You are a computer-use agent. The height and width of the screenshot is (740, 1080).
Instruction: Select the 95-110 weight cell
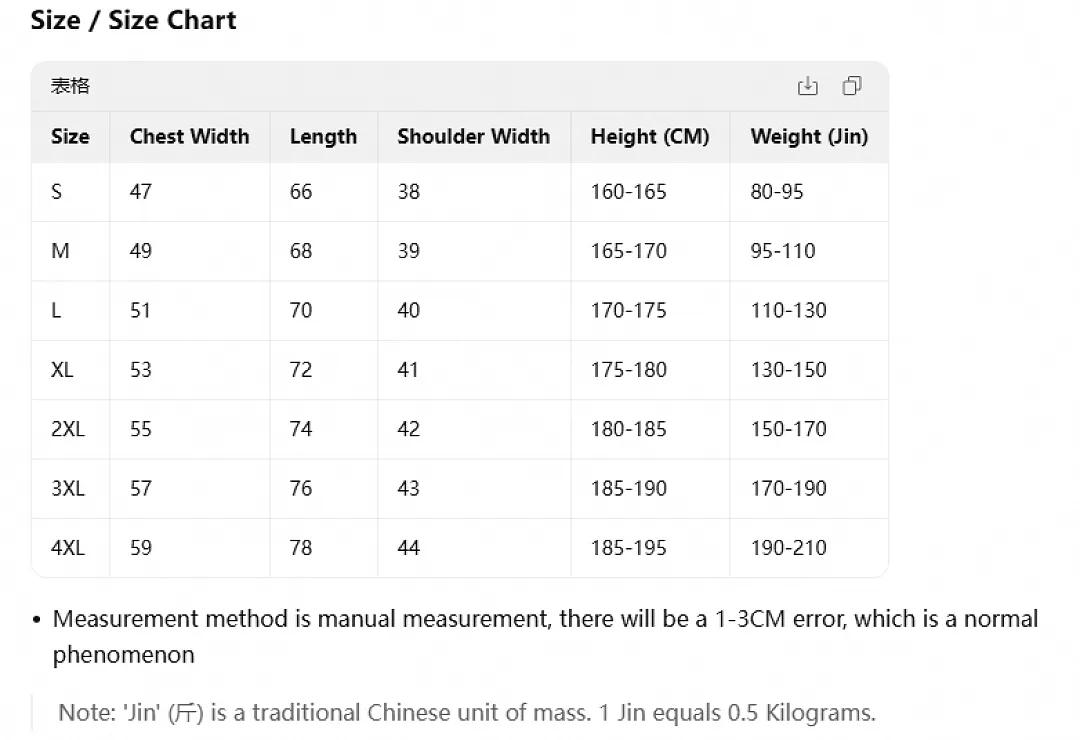(x=809, y=251)
